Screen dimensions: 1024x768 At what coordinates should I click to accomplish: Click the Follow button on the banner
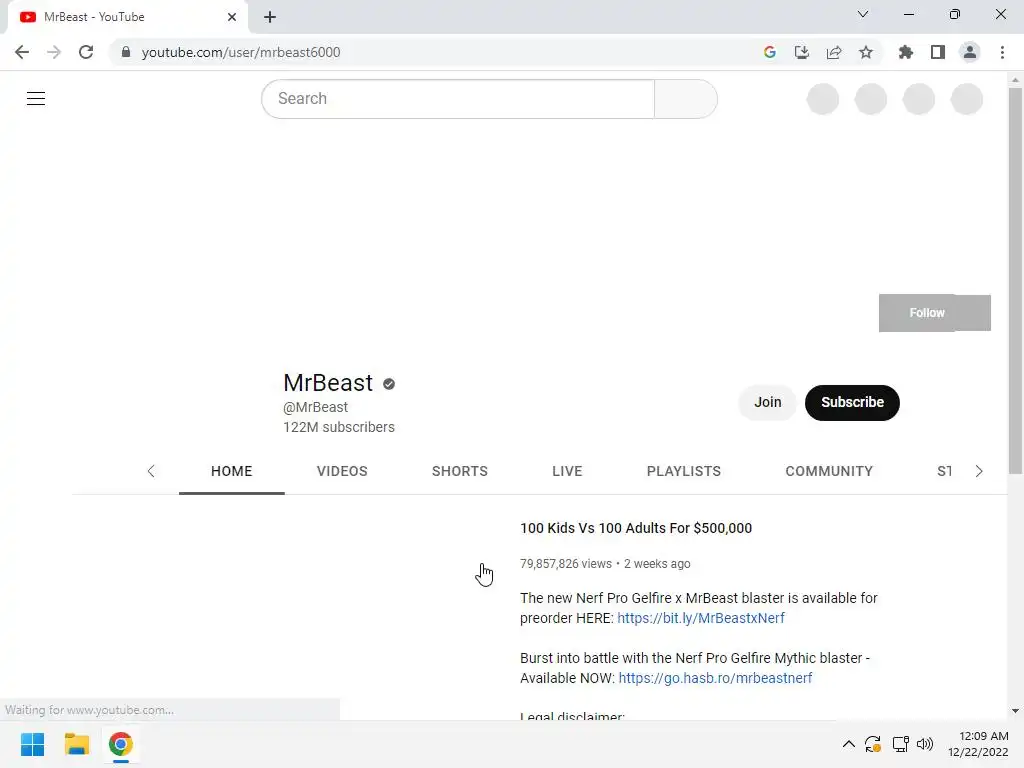coord(935,313)
